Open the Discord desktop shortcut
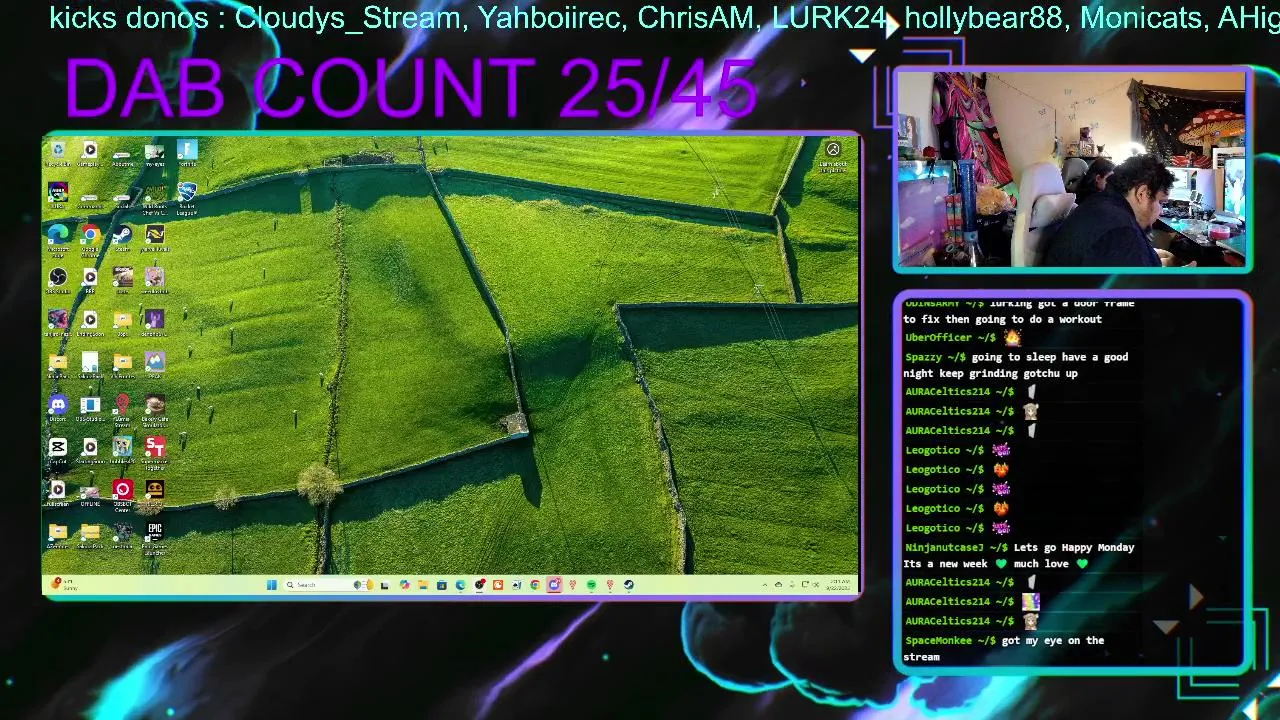The height and width of the screenshot is (720, 1280). [x=58, y=408]
